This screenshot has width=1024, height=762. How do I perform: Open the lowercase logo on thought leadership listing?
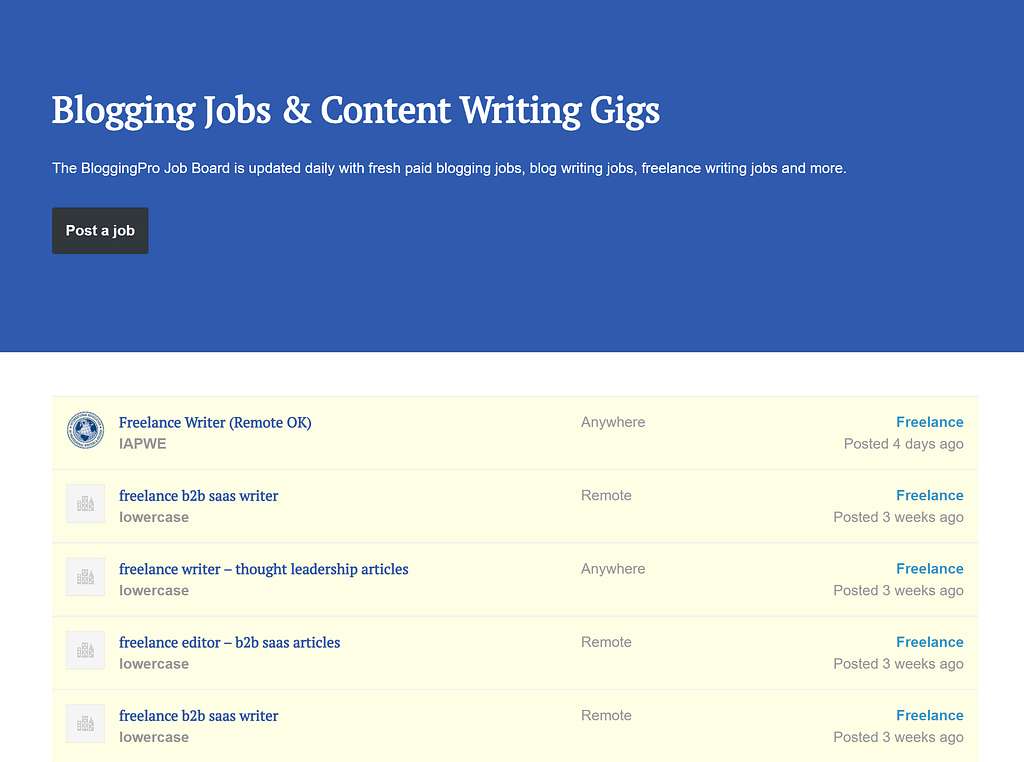85,577
